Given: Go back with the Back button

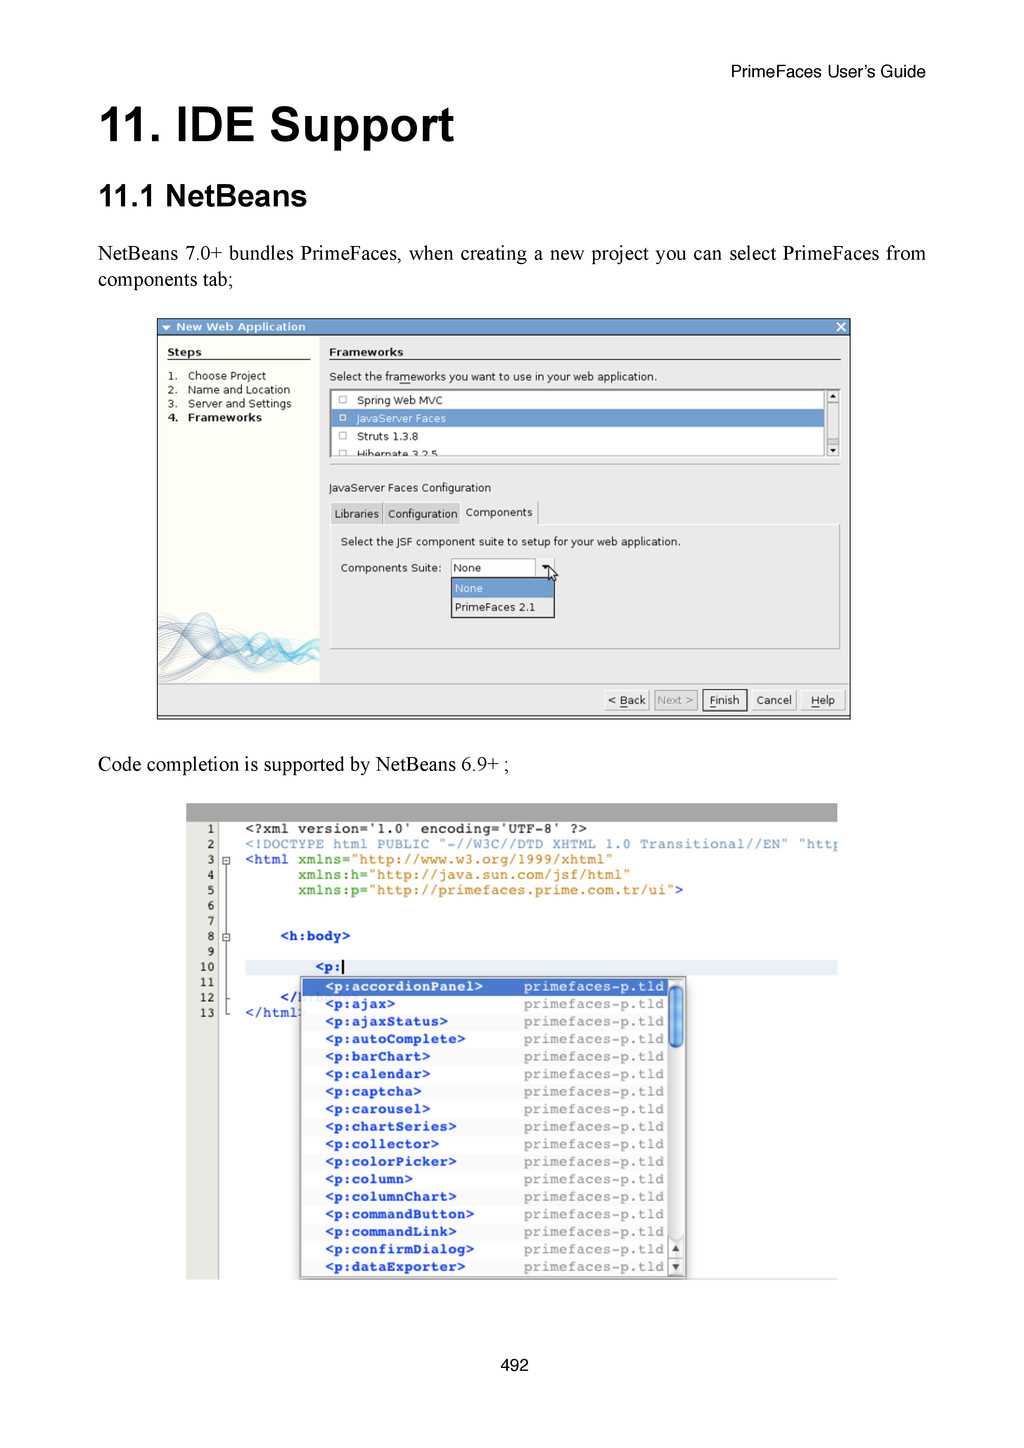Looking at the screenshot, I should 627,700.
